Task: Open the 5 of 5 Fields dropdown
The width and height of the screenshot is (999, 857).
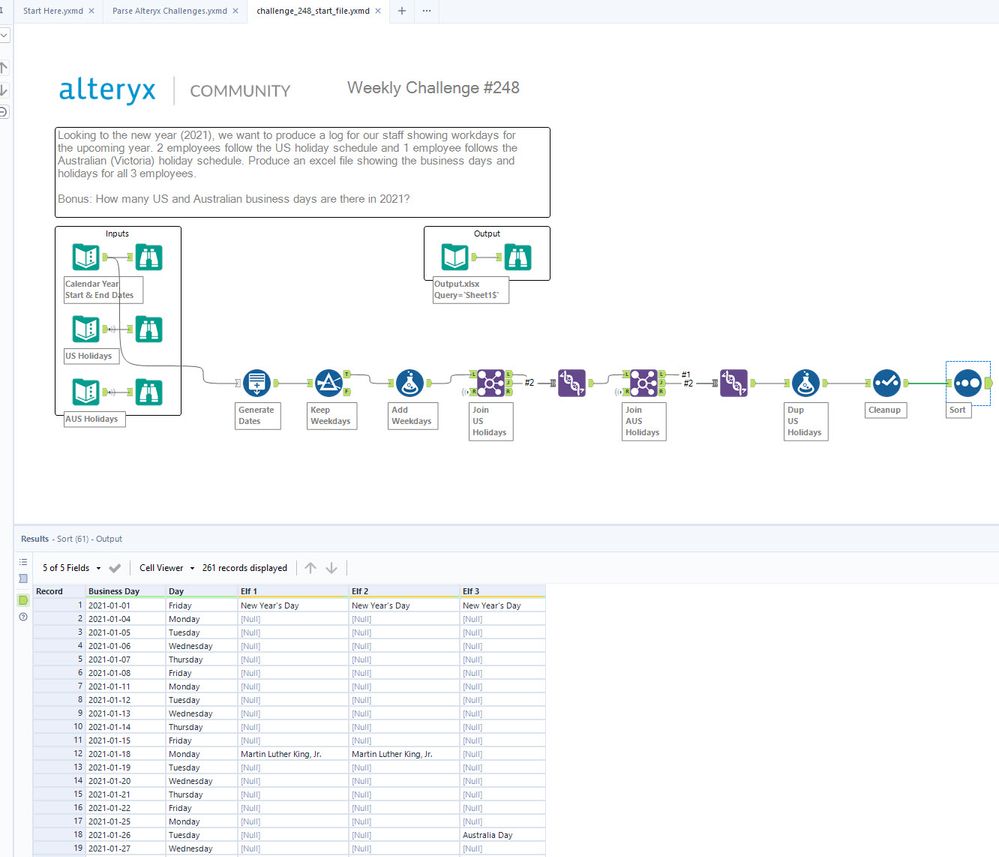Action: point(71,568)
